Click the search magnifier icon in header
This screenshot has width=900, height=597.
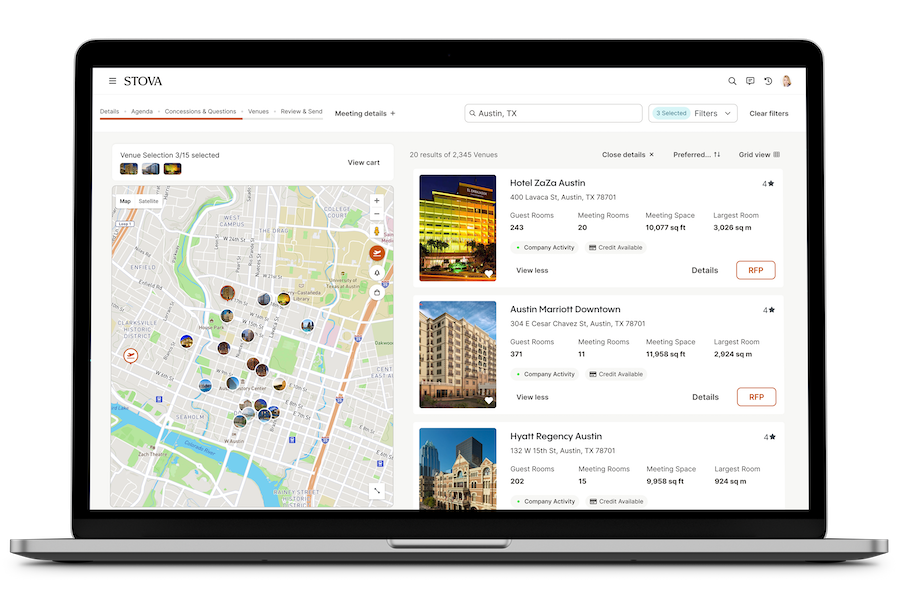[x=732, y=81]
